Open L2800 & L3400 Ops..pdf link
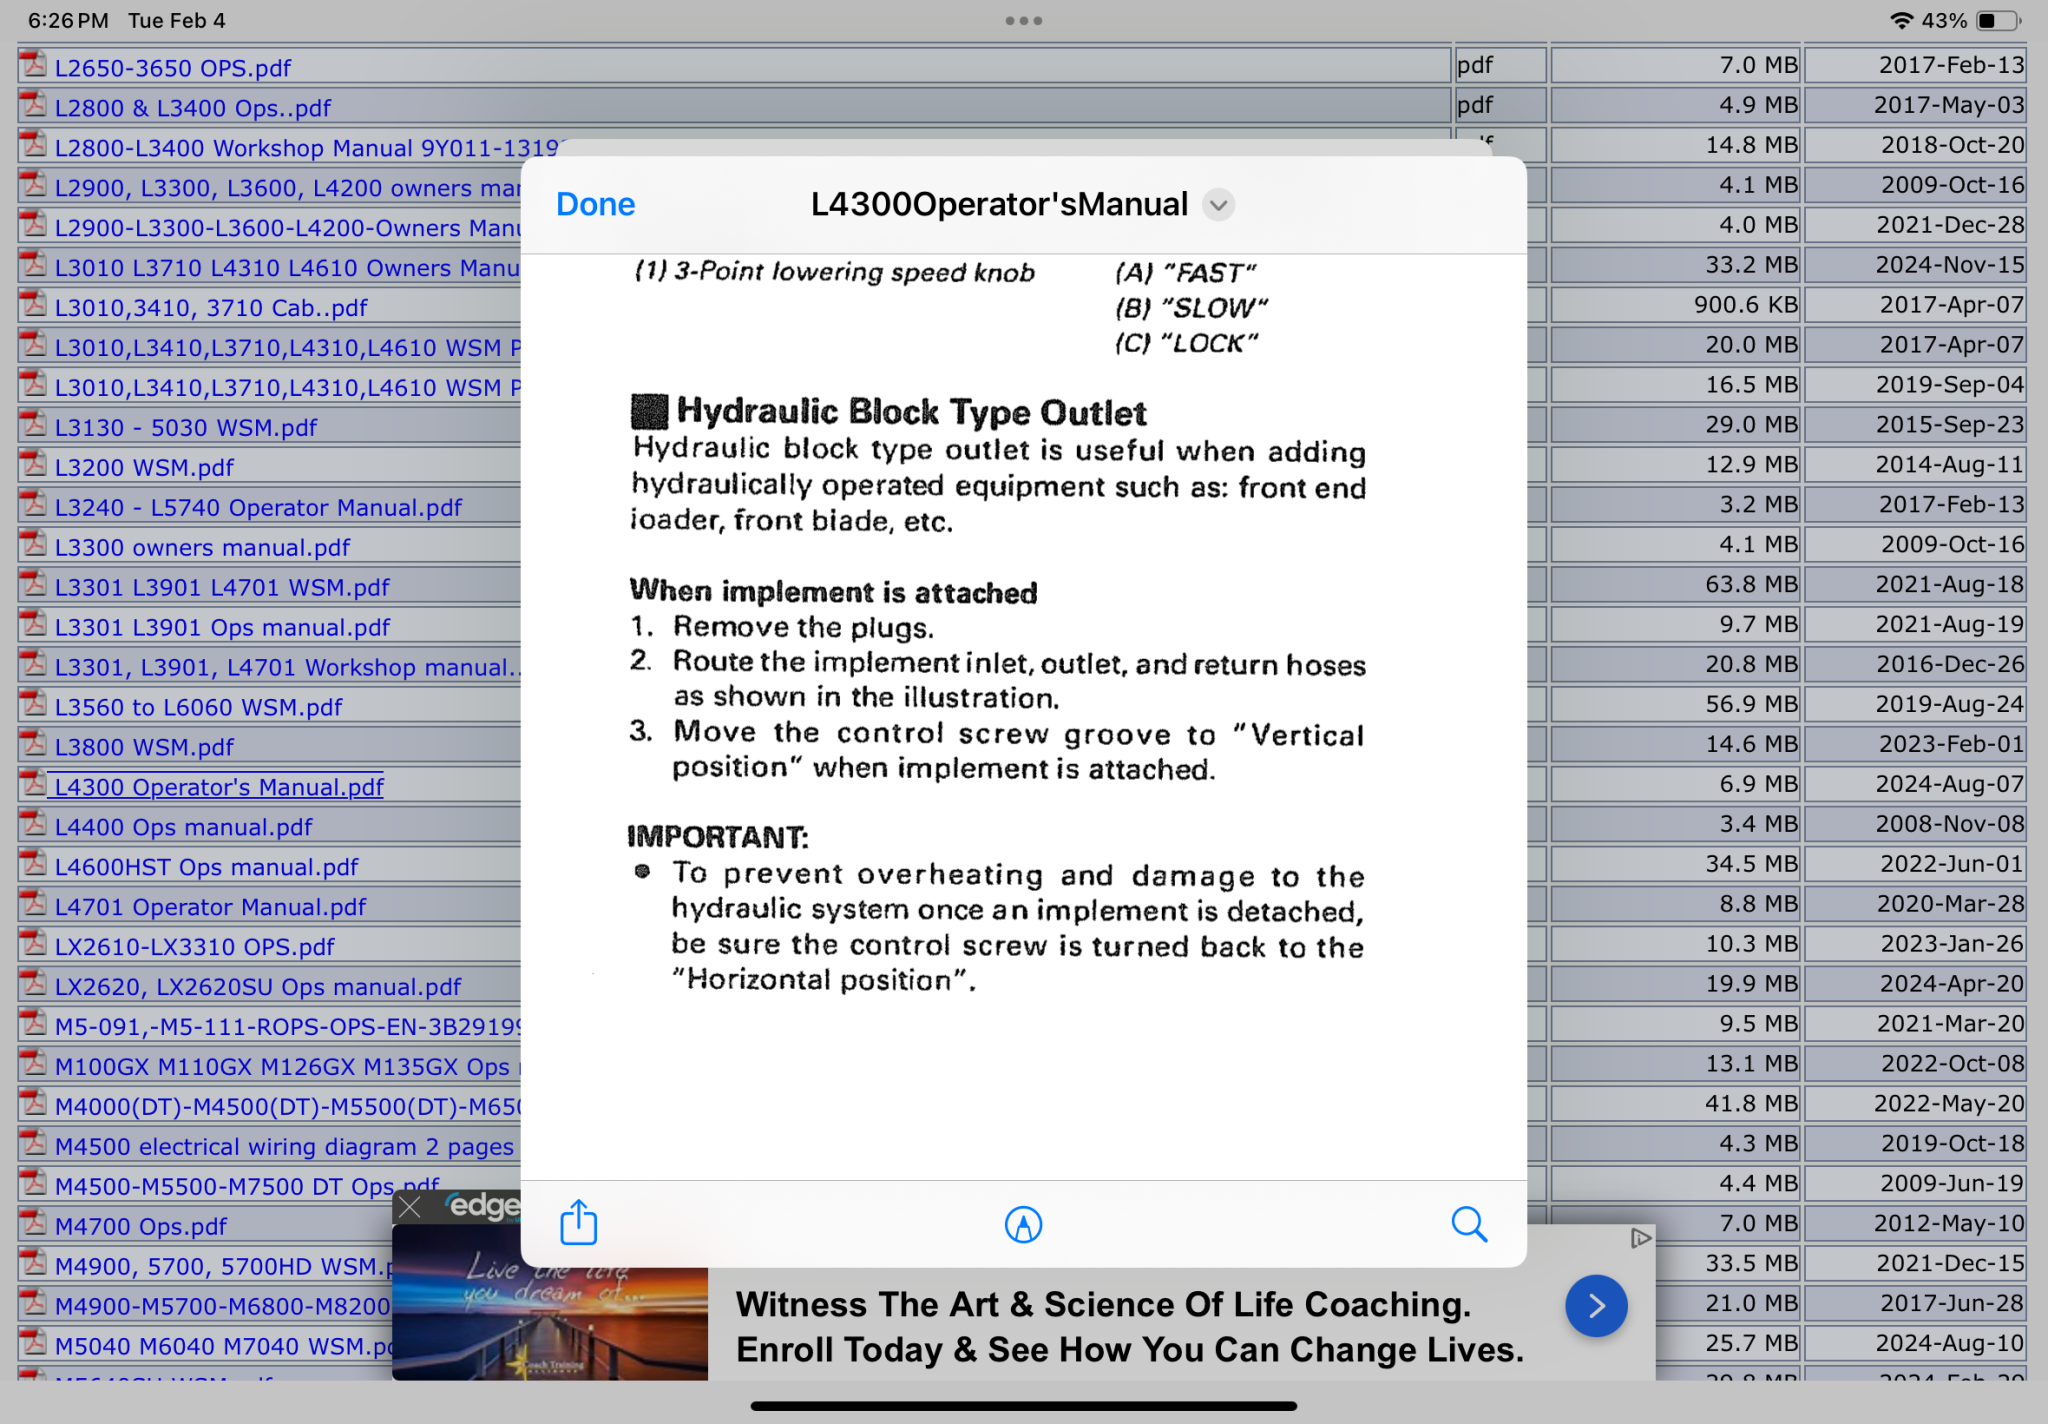Screen dimensions: 2048x1424 [x=193, y=108]
